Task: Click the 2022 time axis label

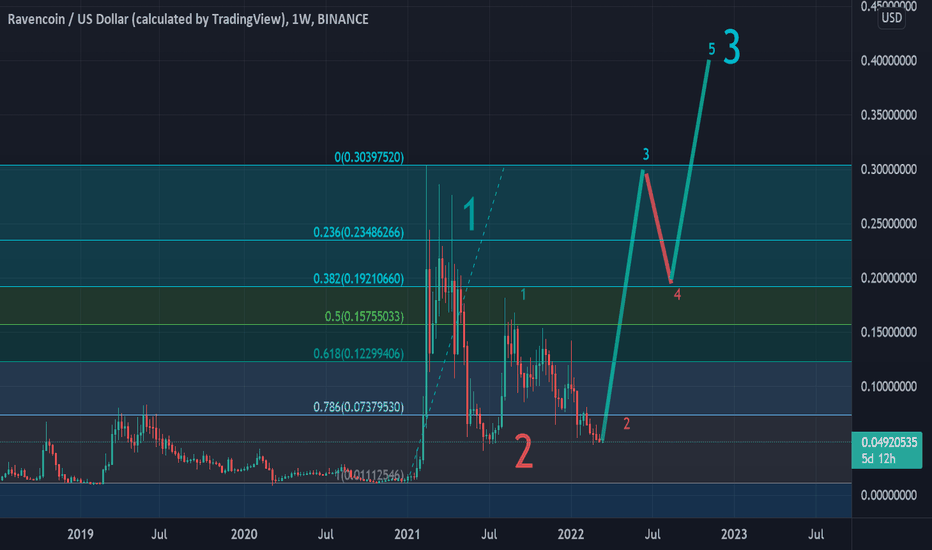Action: (x=571, y=534)
